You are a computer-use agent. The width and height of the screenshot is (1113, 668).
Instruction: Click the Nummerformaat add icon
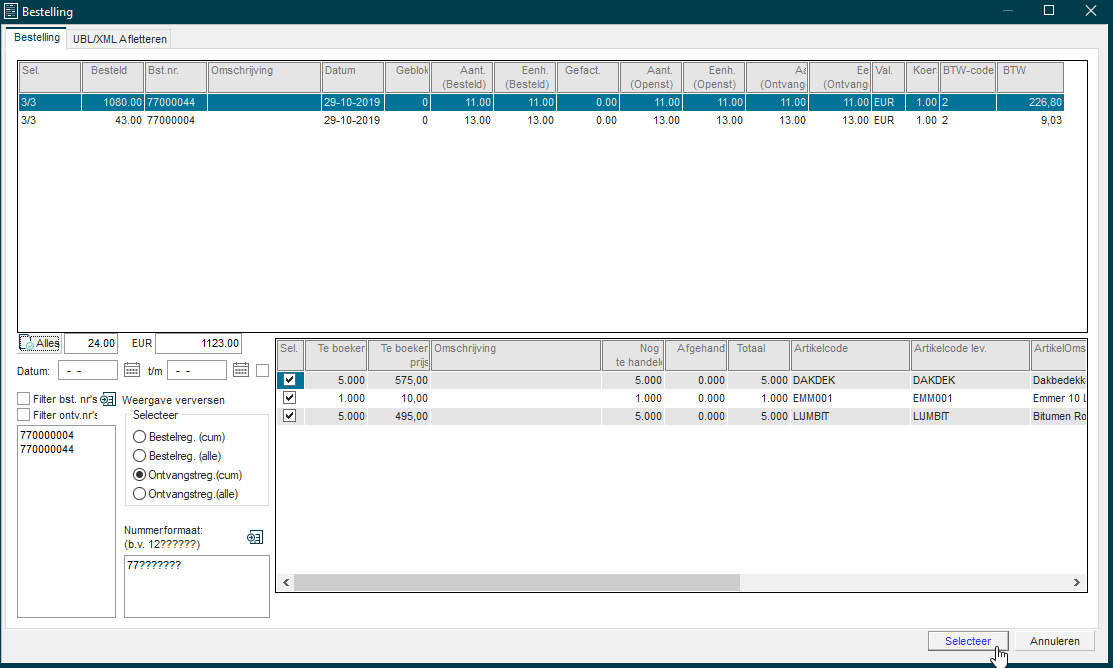point(255,537)
